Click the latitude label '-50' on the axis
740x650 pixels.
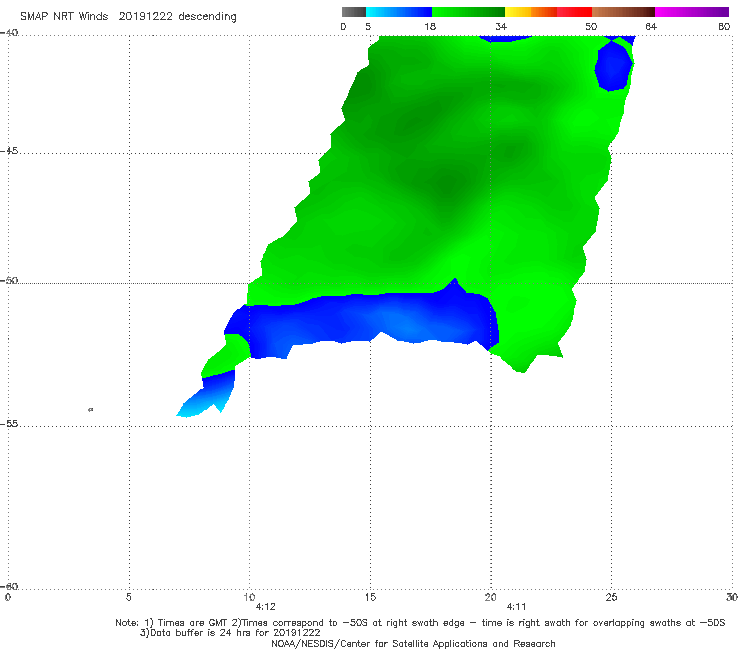pos(9,281)
